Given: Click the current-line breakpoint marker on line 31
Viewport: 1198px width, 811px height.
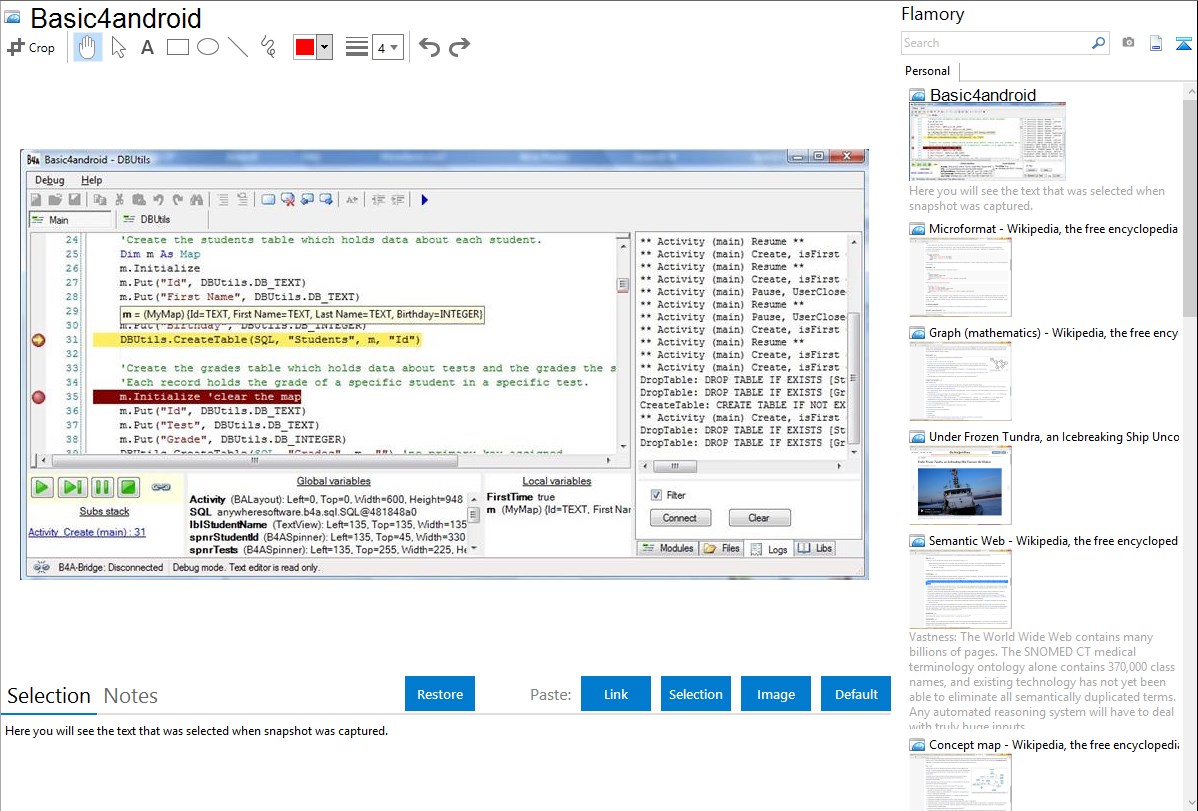Looking at the screenshot, I should (39, 340).
